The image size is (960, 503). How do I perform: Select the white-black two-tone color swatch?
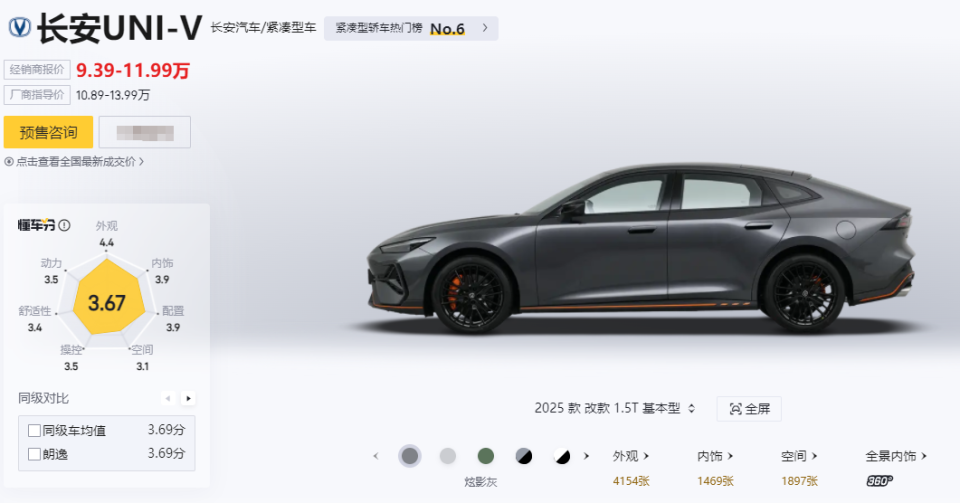point(561,456)
